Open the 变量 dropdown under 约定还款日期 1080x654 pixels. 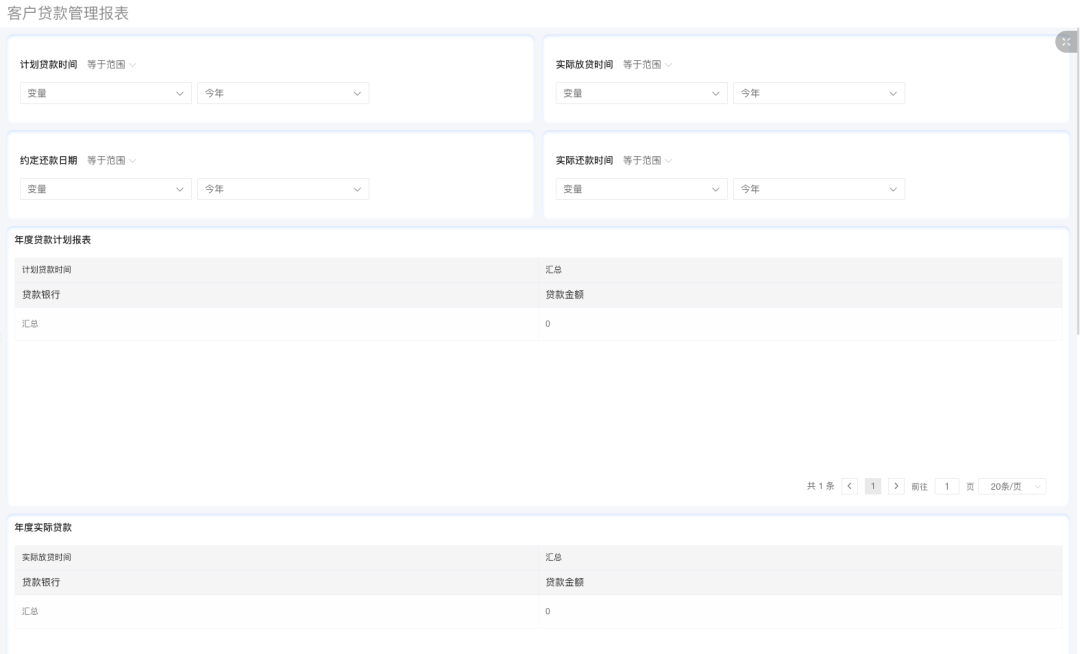105,189
